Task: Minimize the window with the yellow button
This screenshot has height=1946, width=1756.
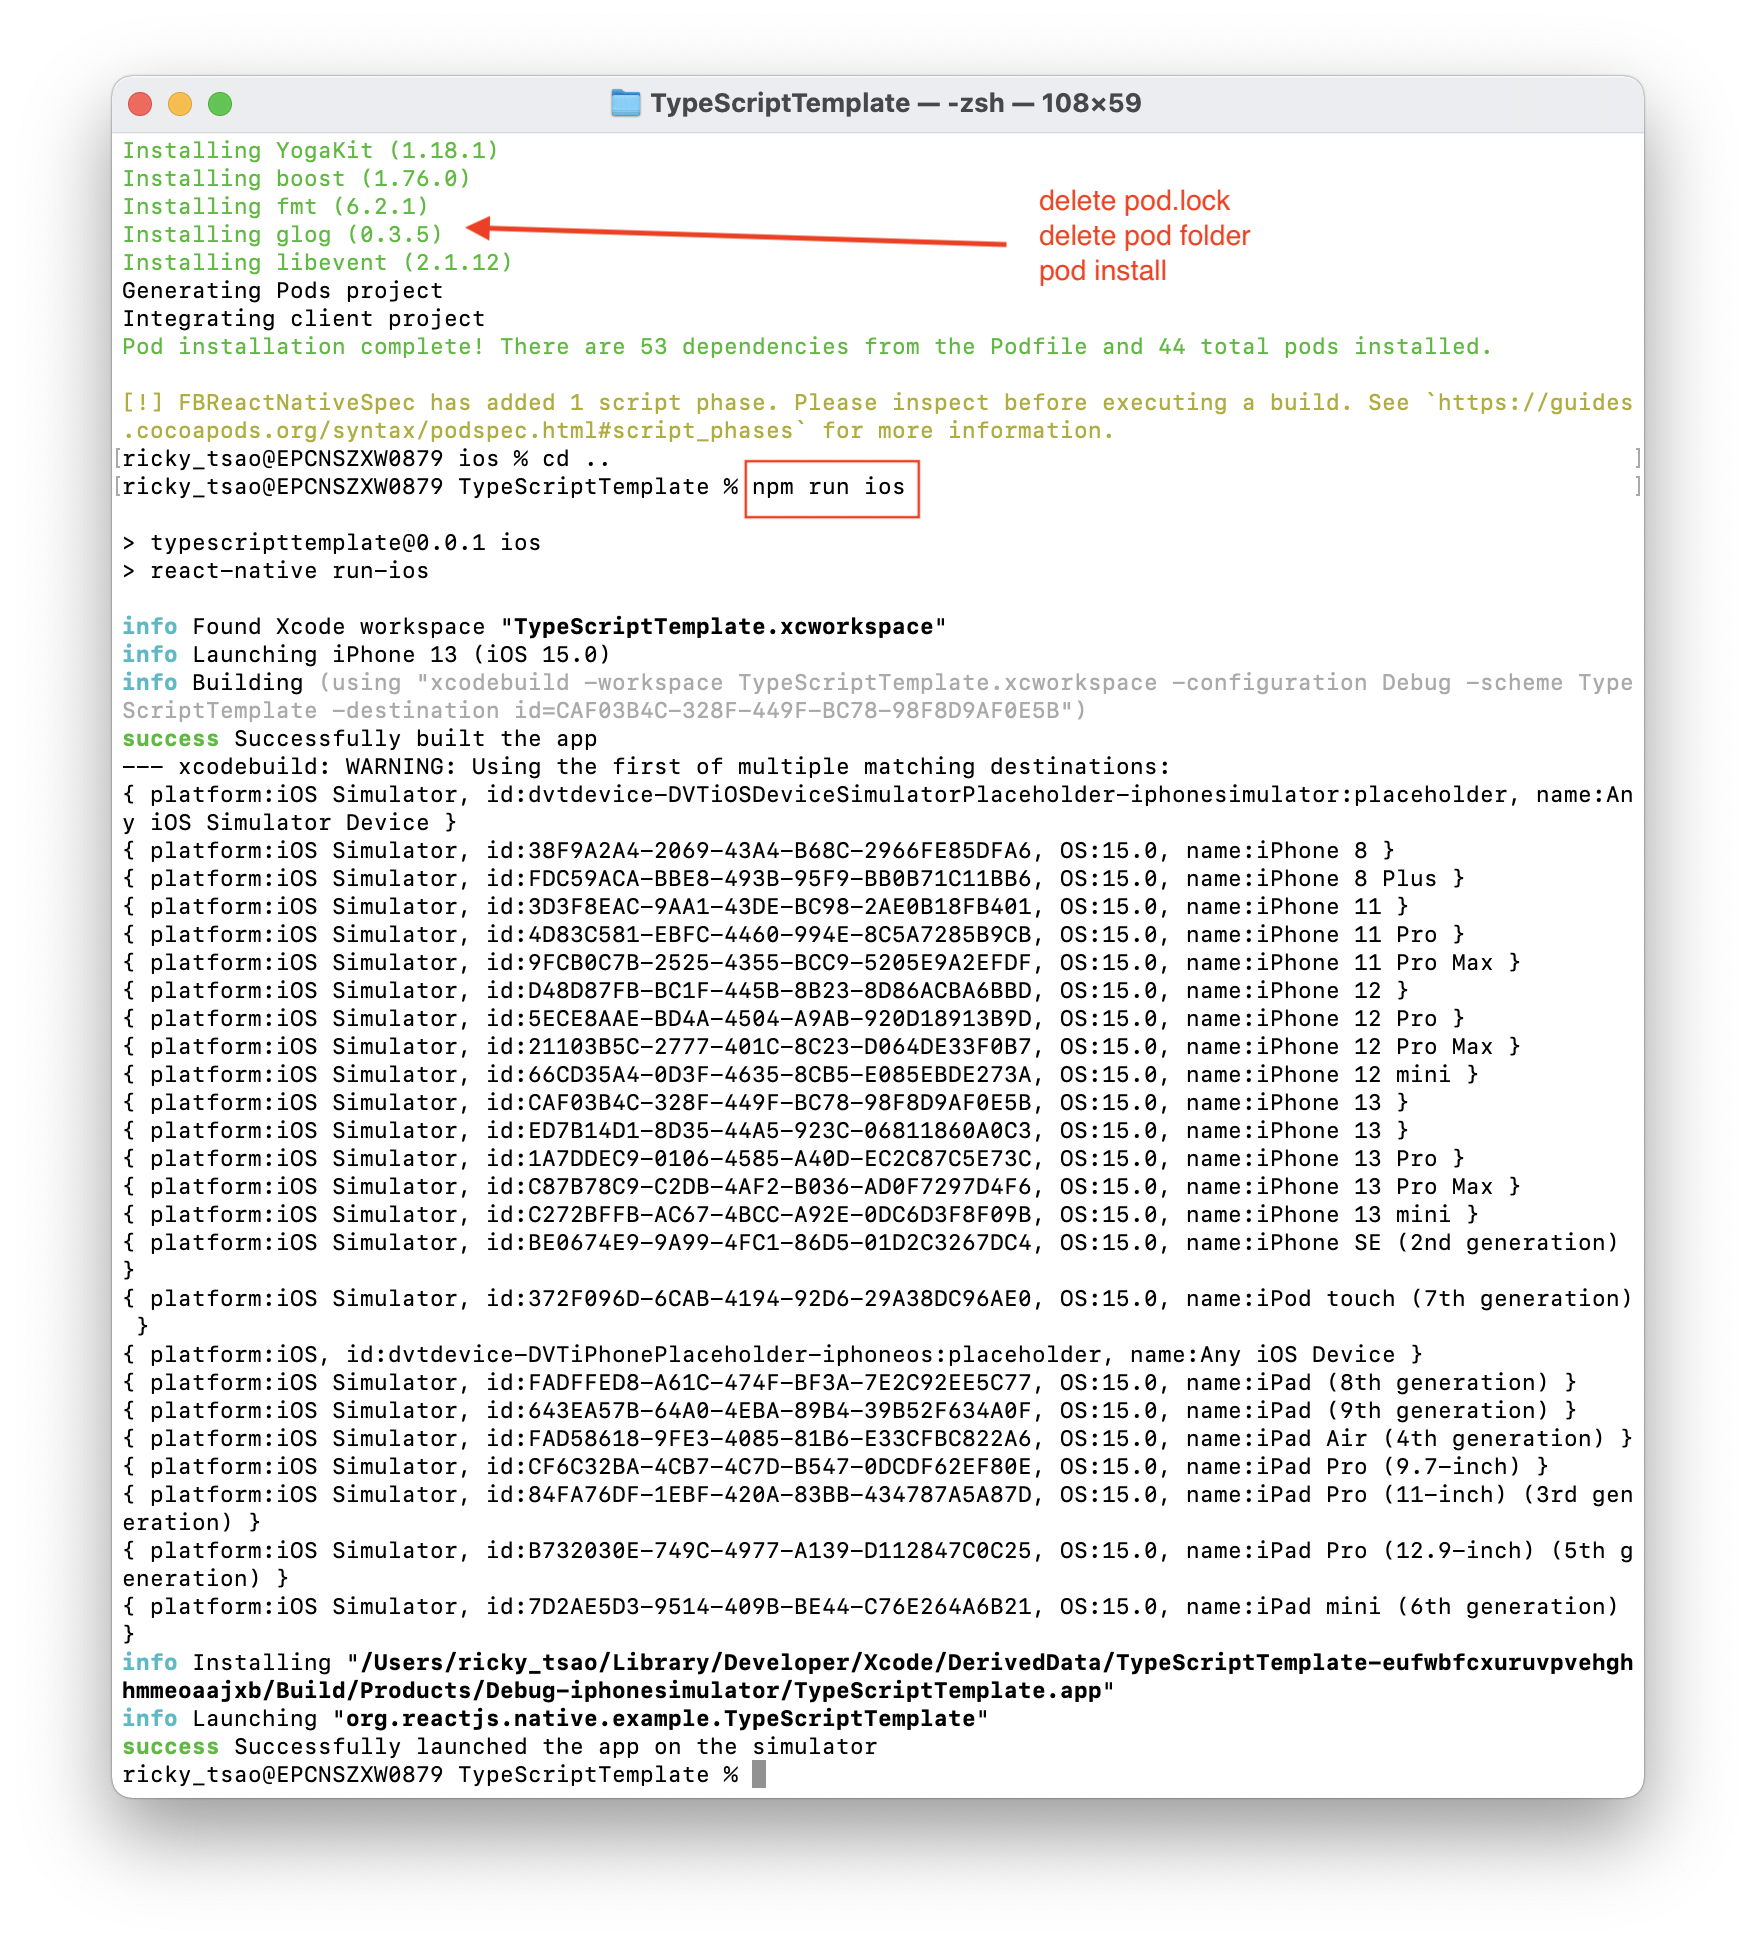Action: click(180, 103)
